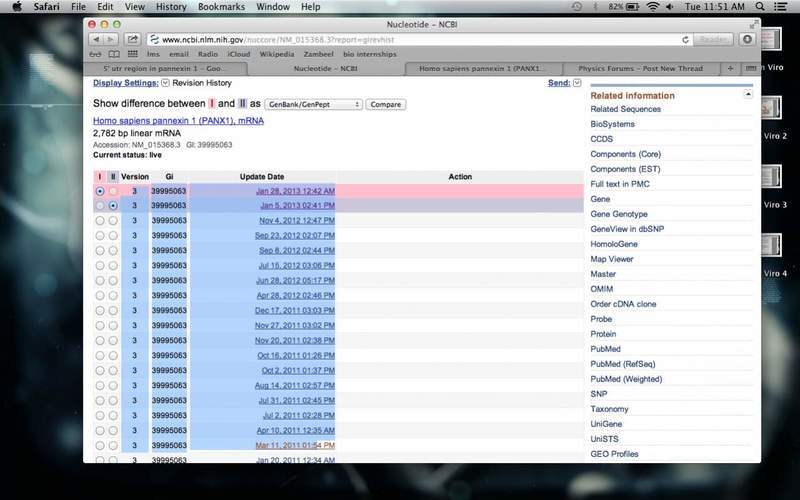Select column I radio for Apr 28, 2012 row
The height and width of the screenshot is (500, 800).
click(x=100, y=295)
